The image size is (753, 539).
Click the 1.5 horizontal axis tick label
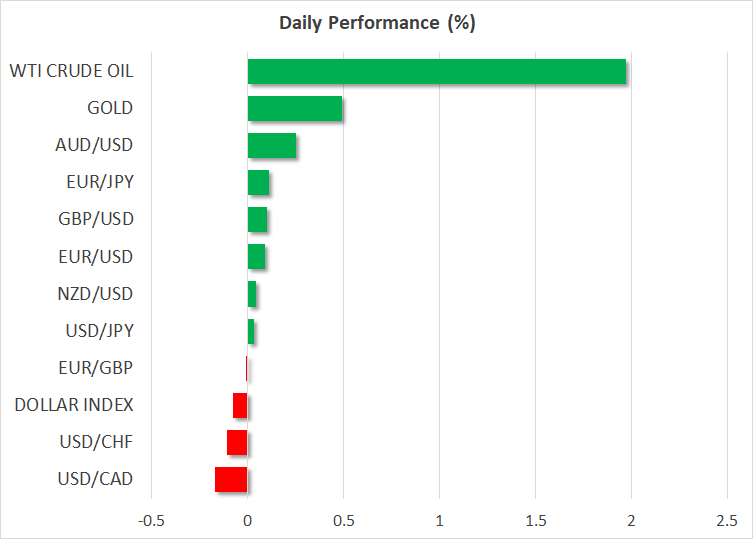535,520
